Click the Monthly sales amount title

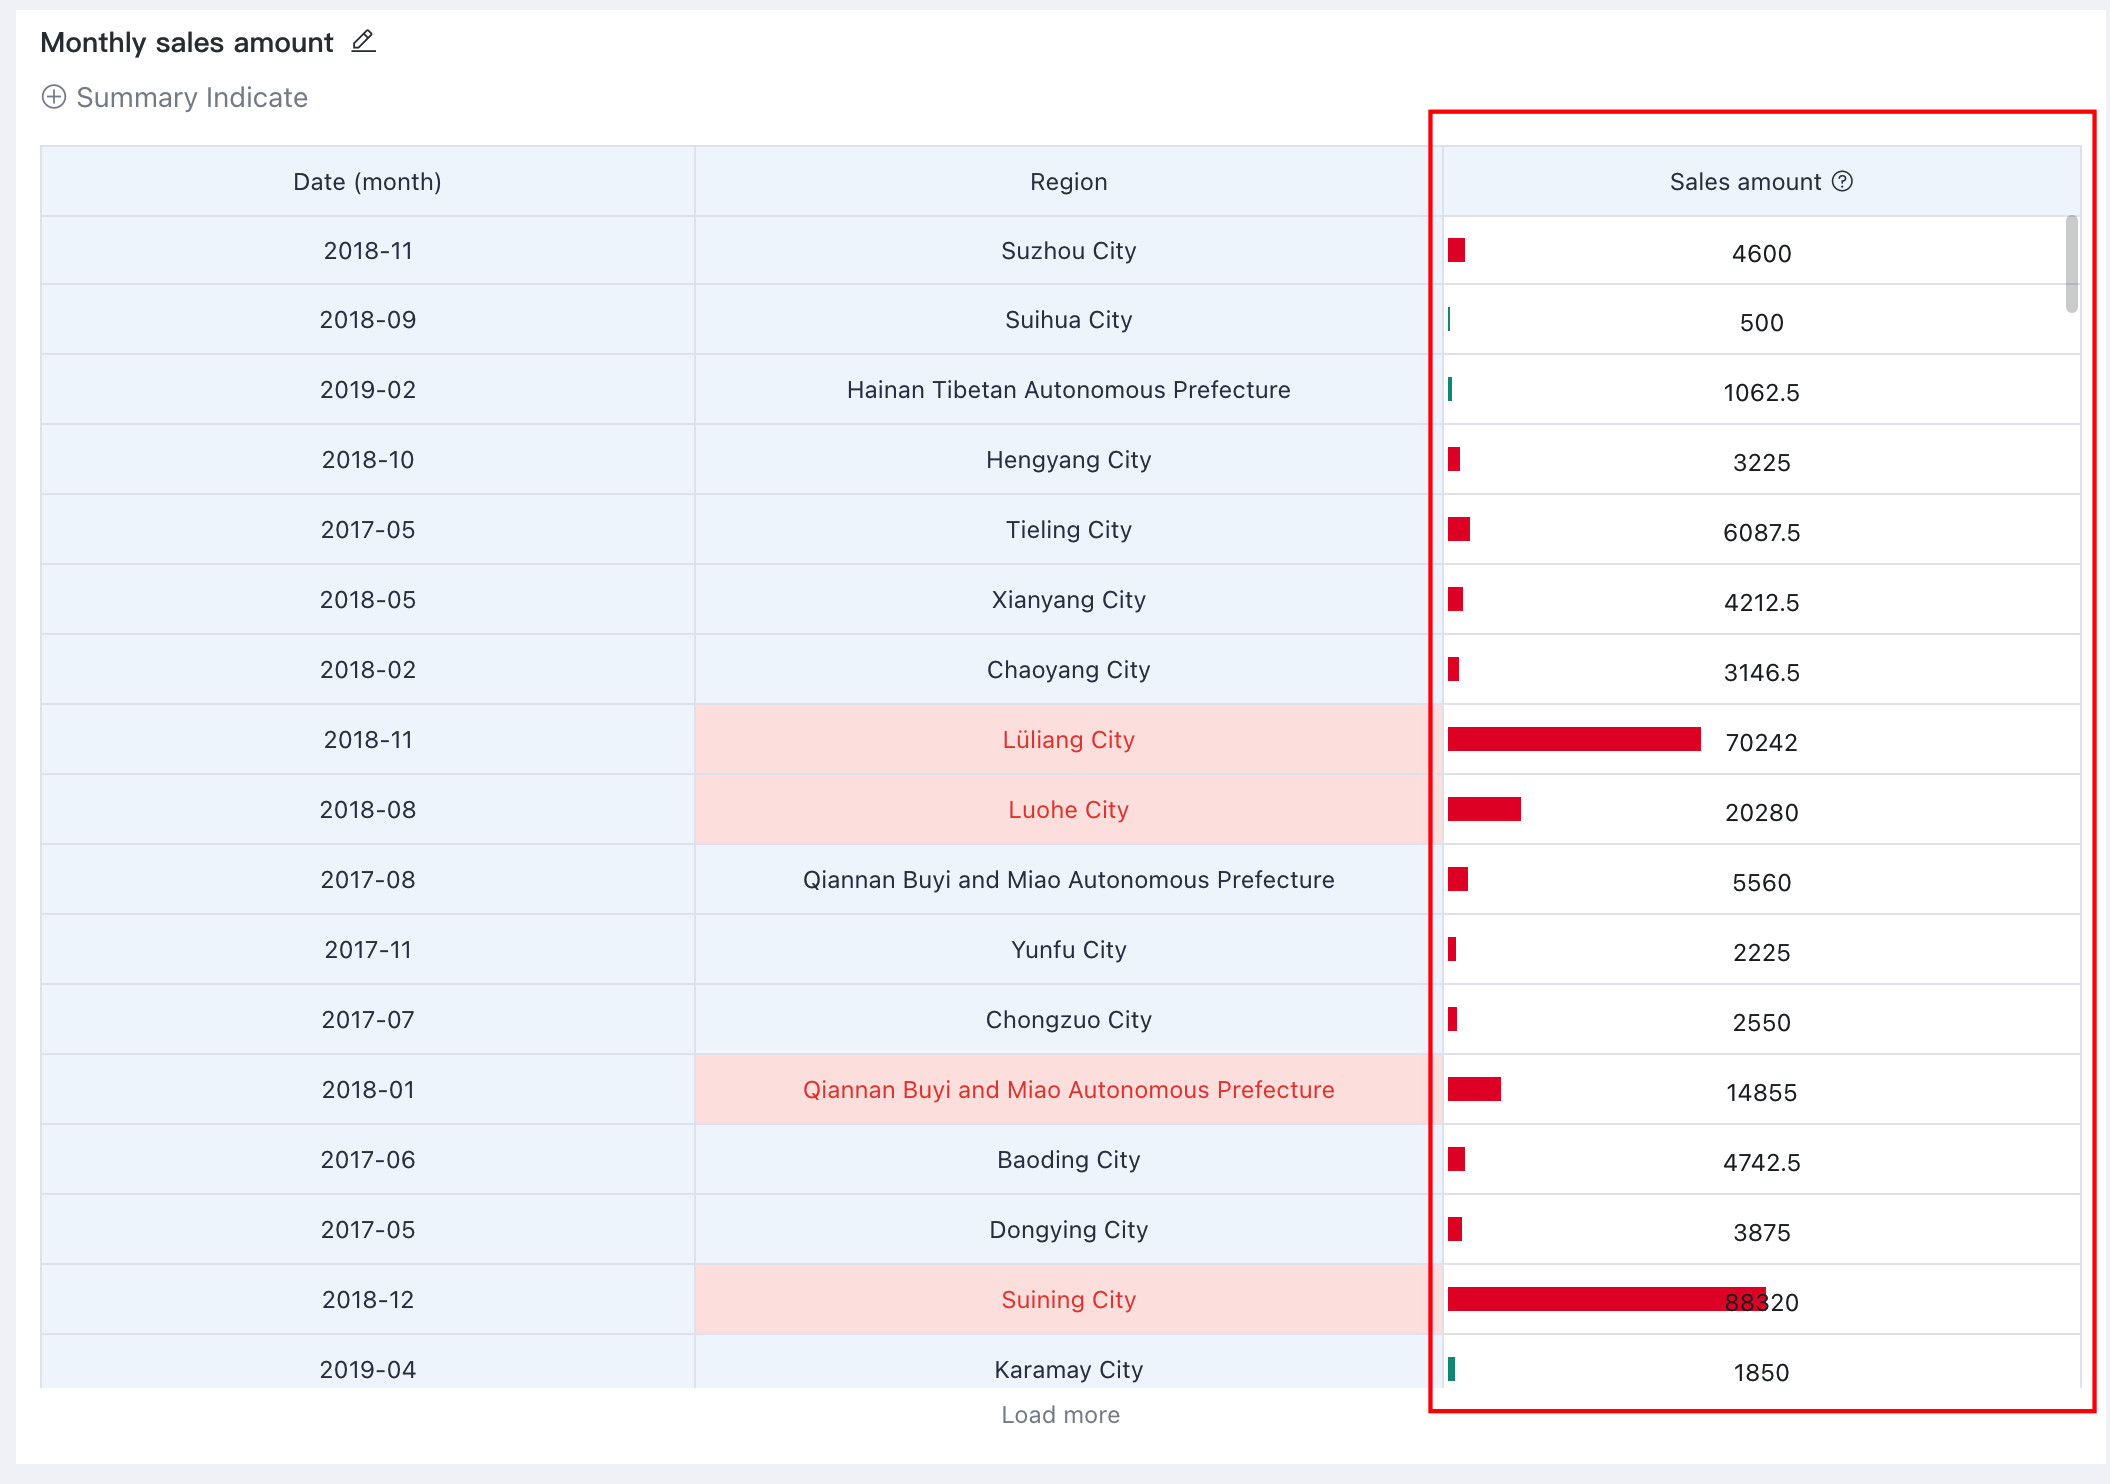pos(187,42)
